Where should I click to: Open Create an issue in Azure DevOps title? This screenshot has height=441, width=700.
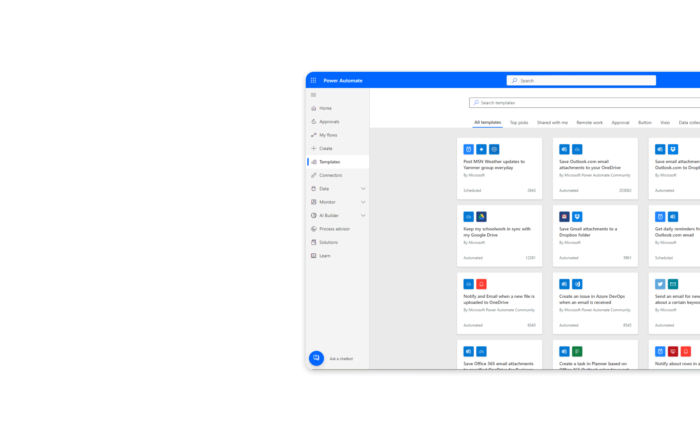click(592, 299)
